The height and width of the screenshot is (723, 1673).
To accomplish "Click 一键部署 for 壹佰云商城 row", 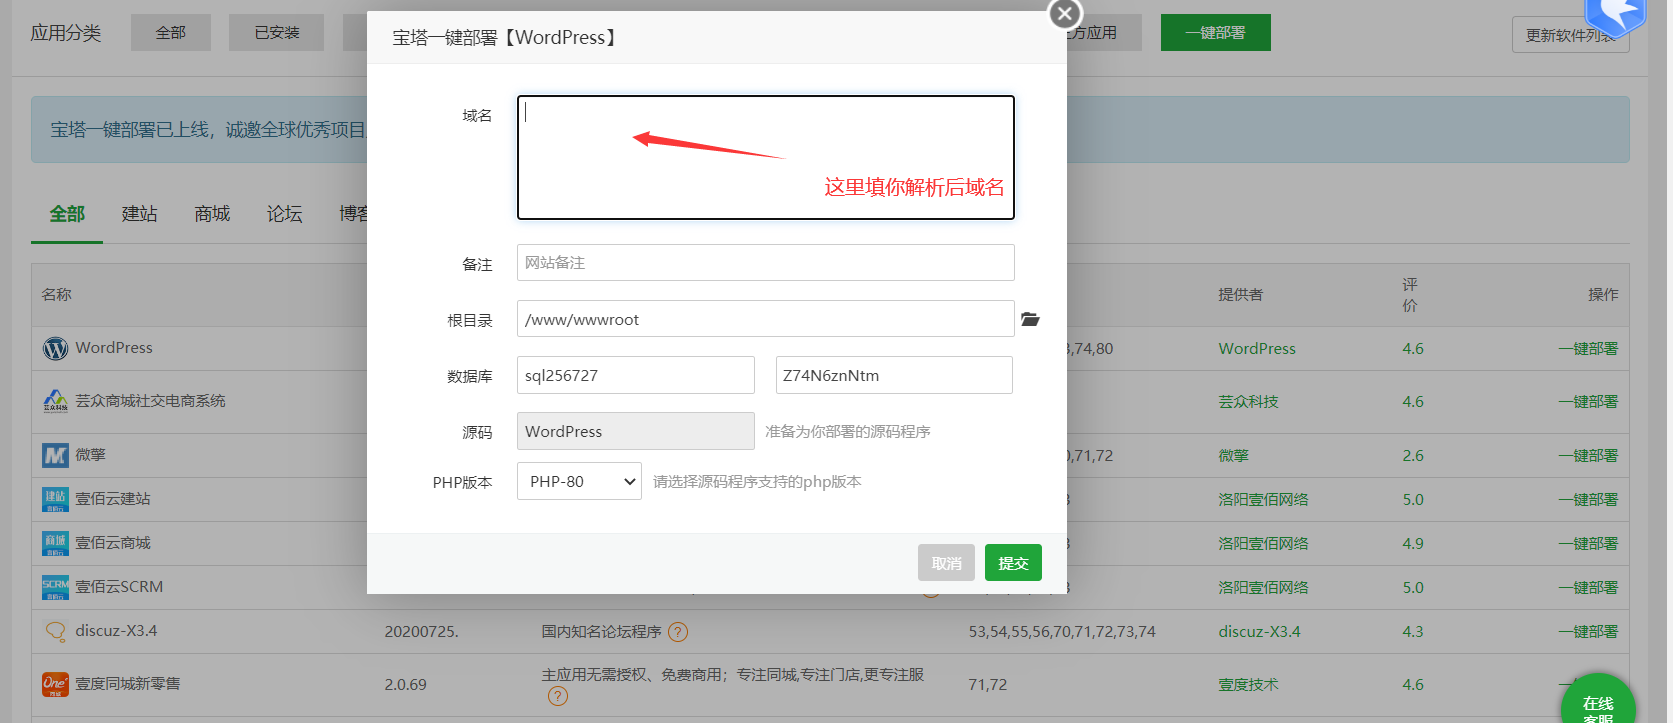I will click(x=1588, y=544).
